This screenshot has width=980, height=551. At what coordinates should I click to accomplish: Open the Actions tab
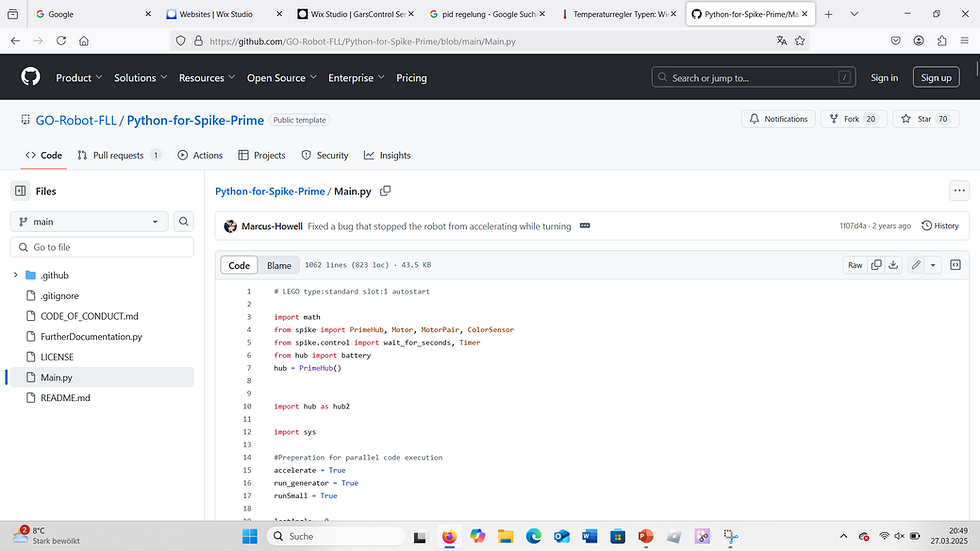click(200, 155)
